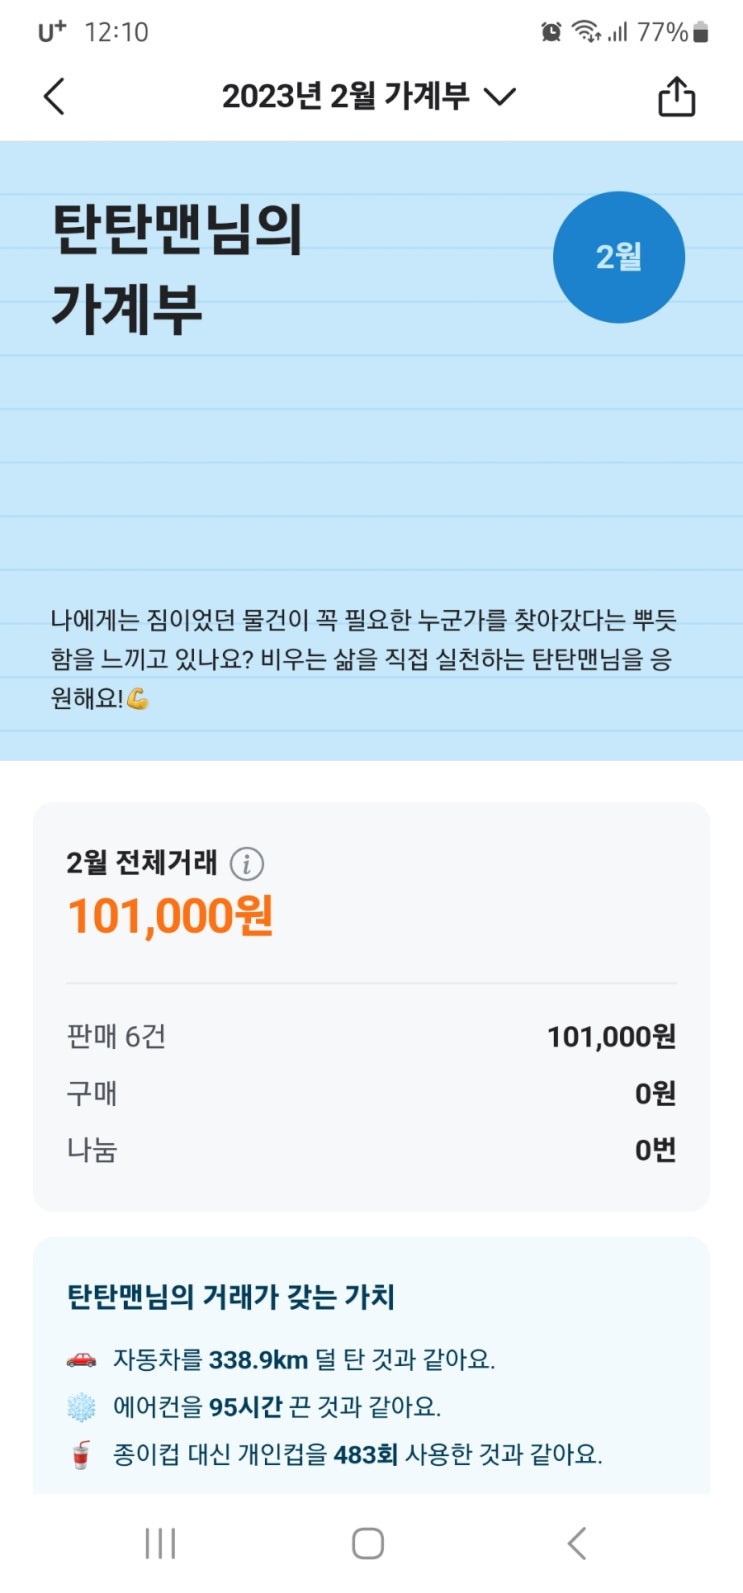Tap the alarm icon in status bar
Image resolution: width=743 pixels, height=1593 pixels.
click(551, 32)
